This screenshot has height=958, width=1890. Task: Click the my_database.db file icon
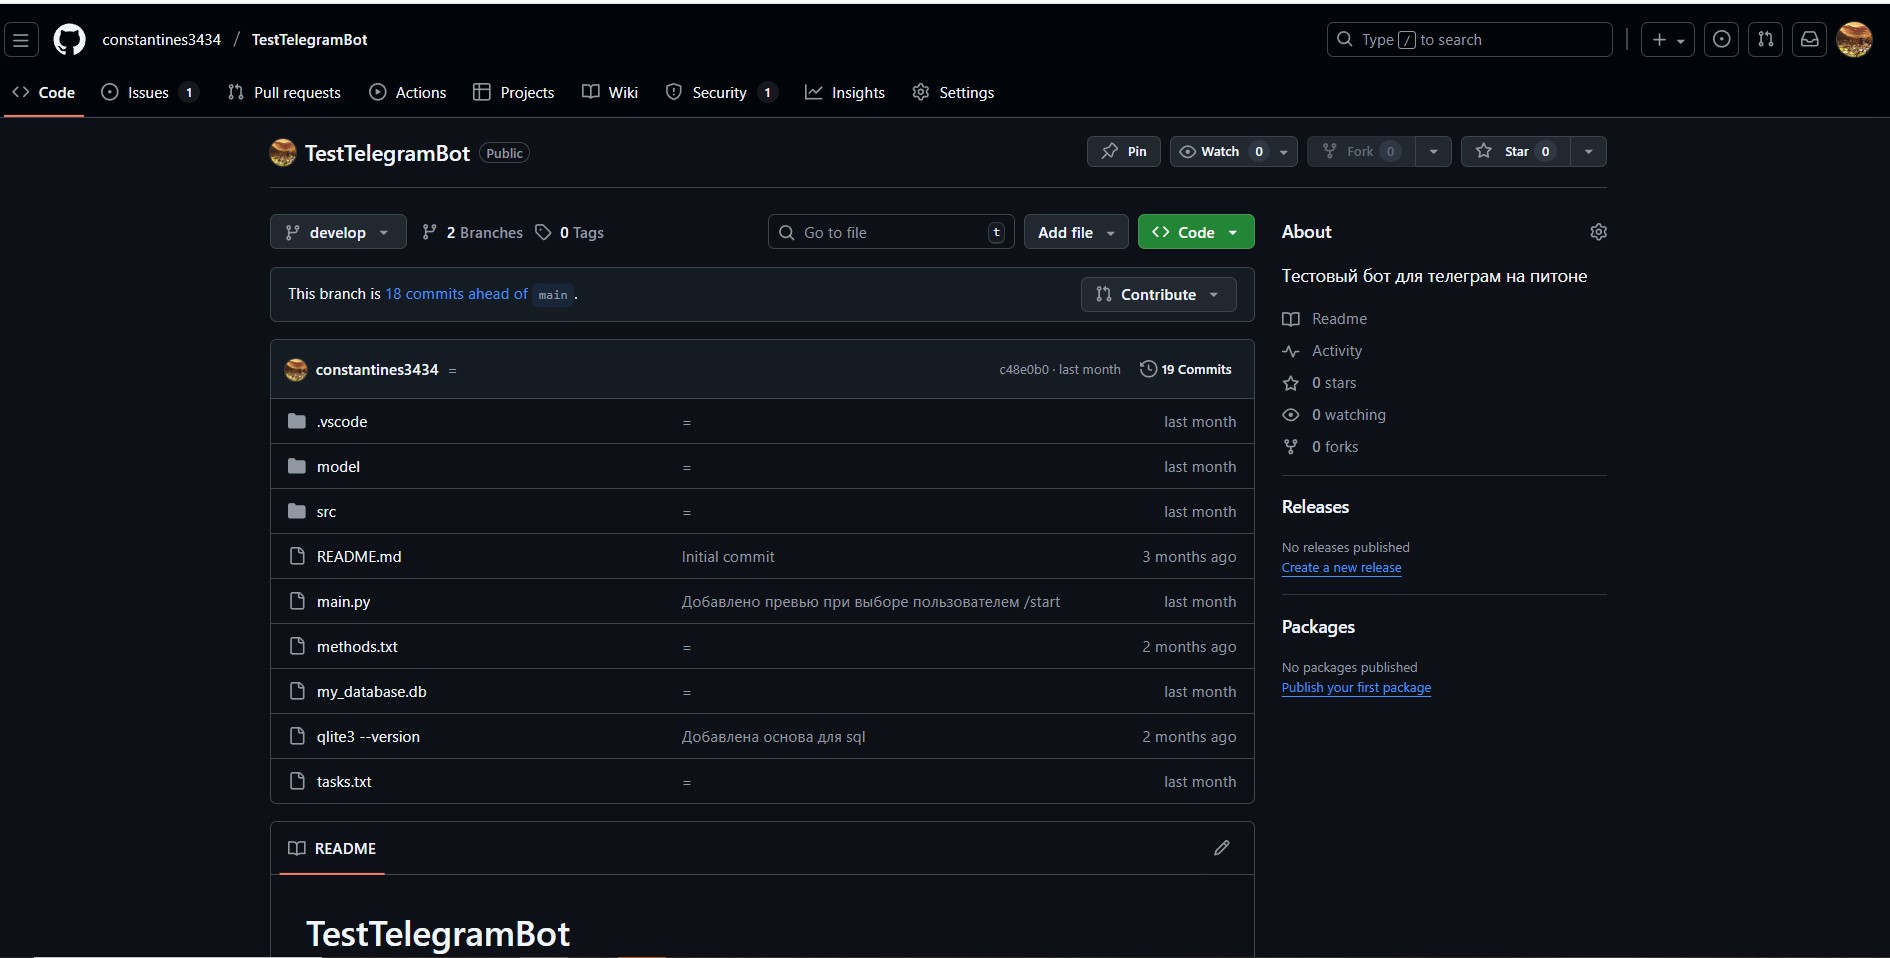pyautogui.click(x=297, y=691)
